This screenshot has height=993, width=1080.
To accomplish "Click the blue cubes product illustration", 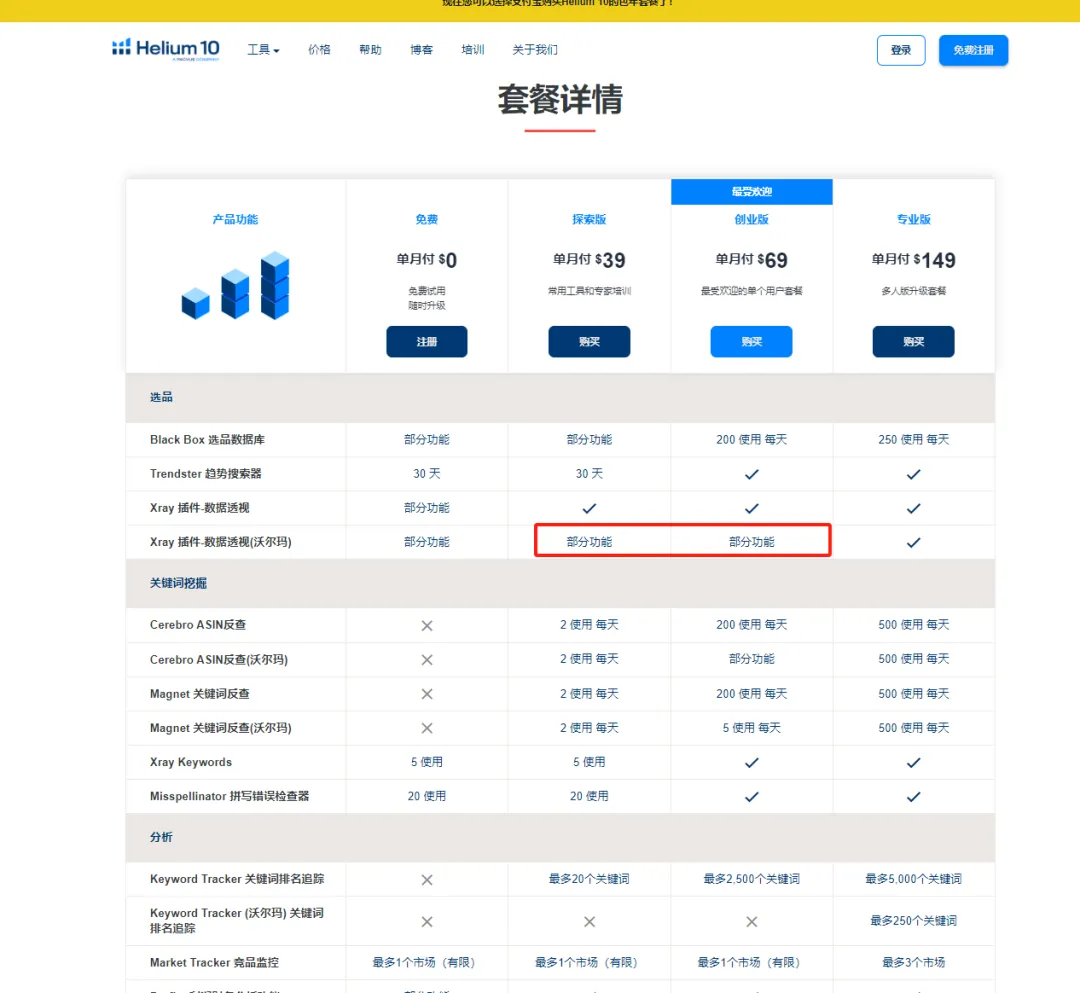I will pyautogui.click(x=236, y=285).
